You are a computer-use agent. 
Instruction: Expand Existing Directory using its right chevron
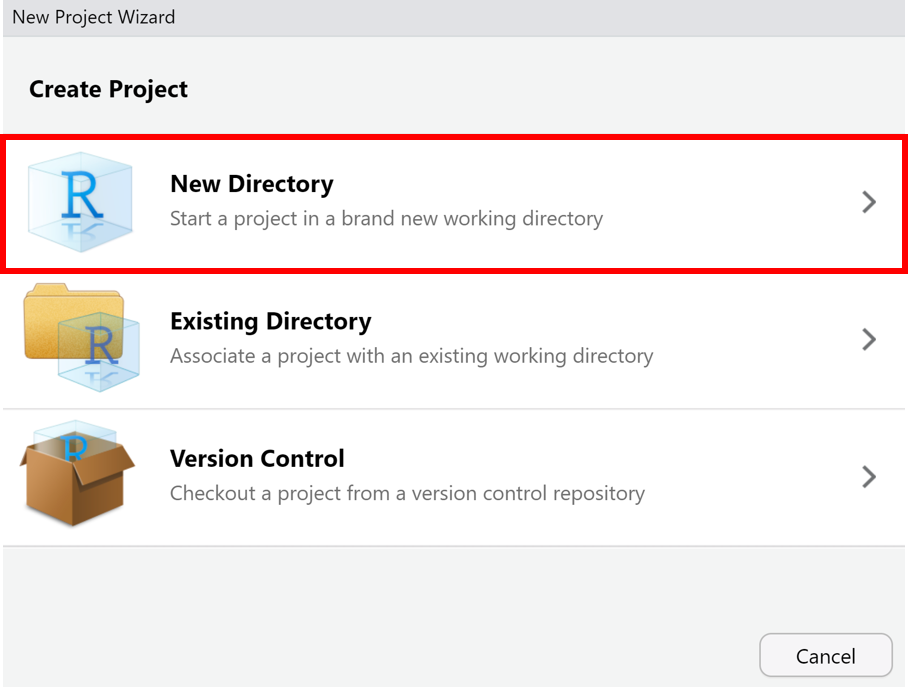click(x=869, y=339)
